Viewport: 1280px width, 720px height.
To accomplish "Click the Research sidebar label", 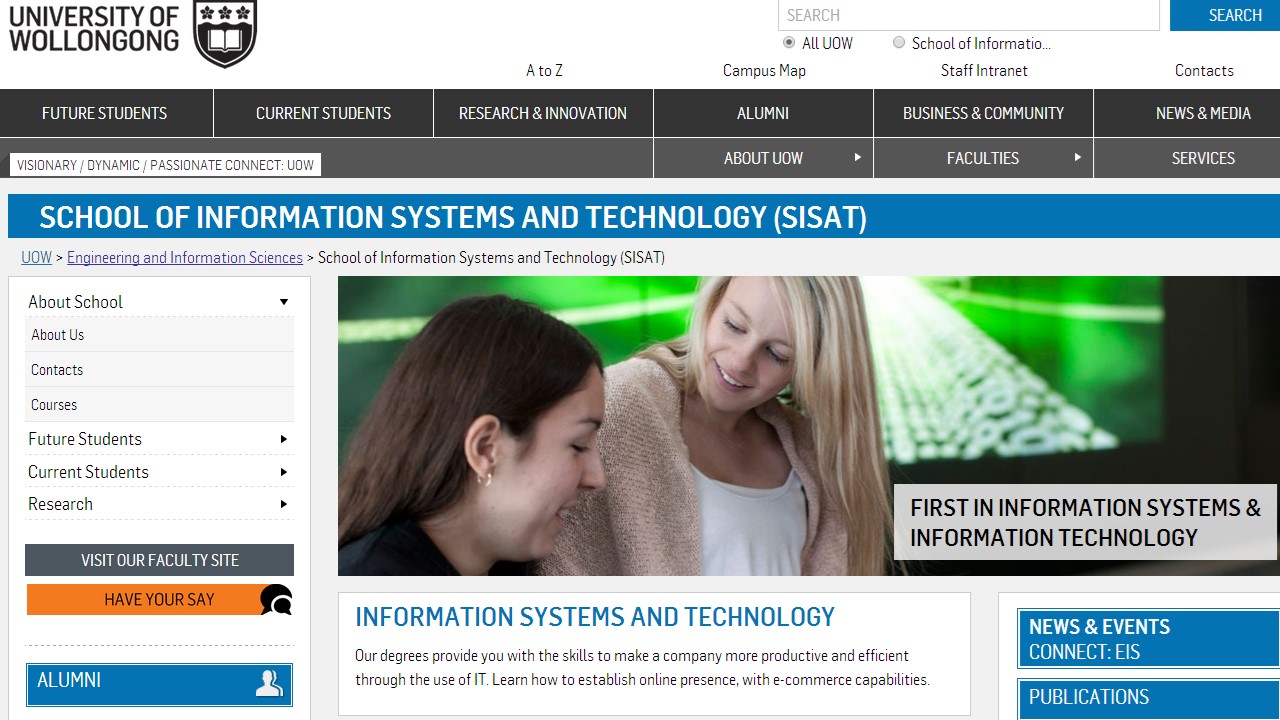I will (60, 504).
